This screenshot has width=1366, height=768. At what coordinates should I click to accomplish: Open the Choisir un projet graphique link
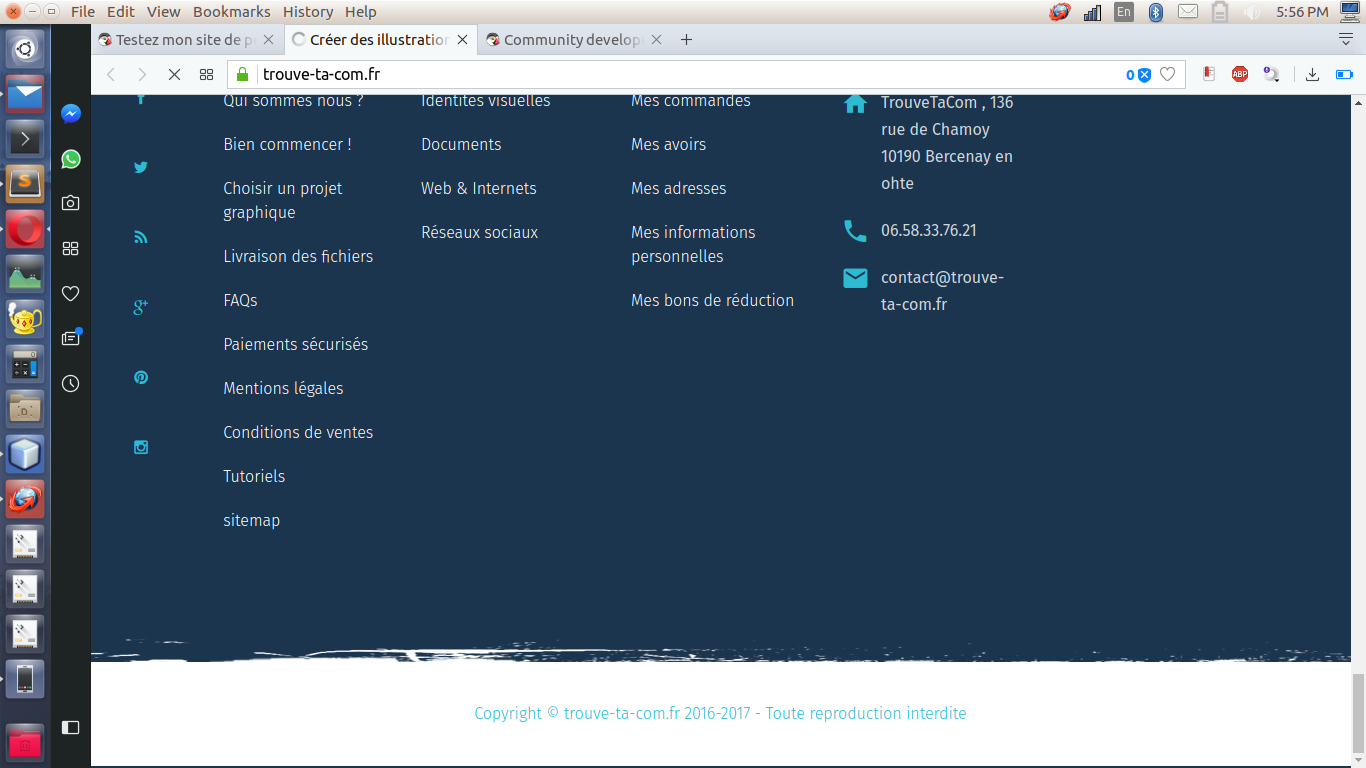(283, 200)
